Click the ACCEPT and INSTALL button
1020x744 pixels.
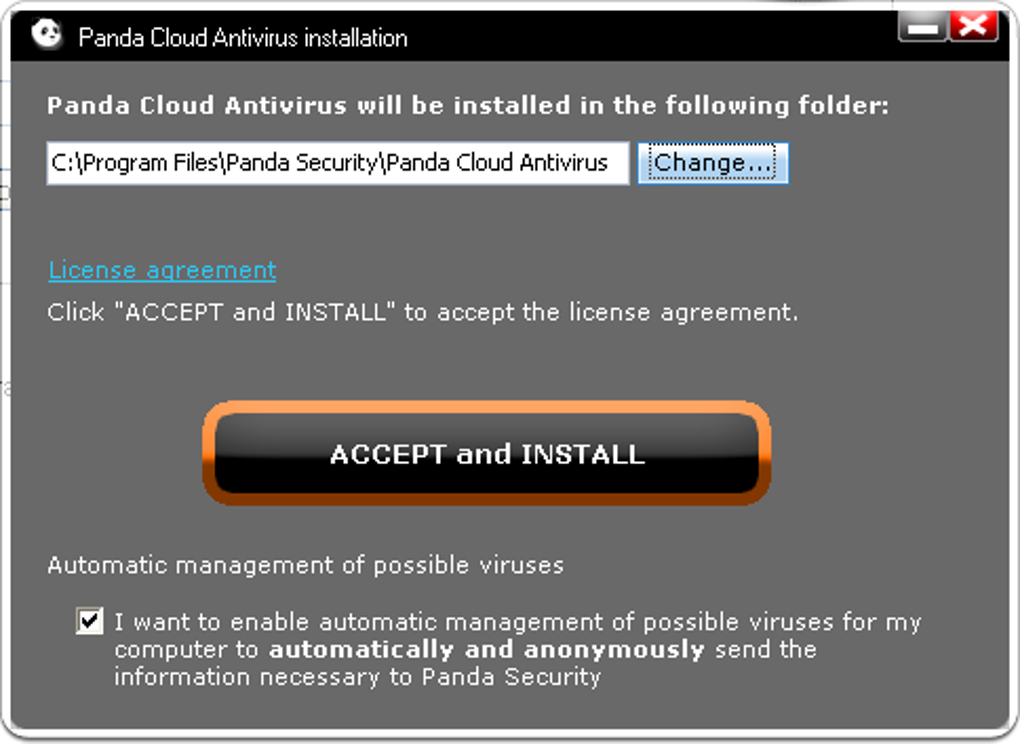pos(487,453)
